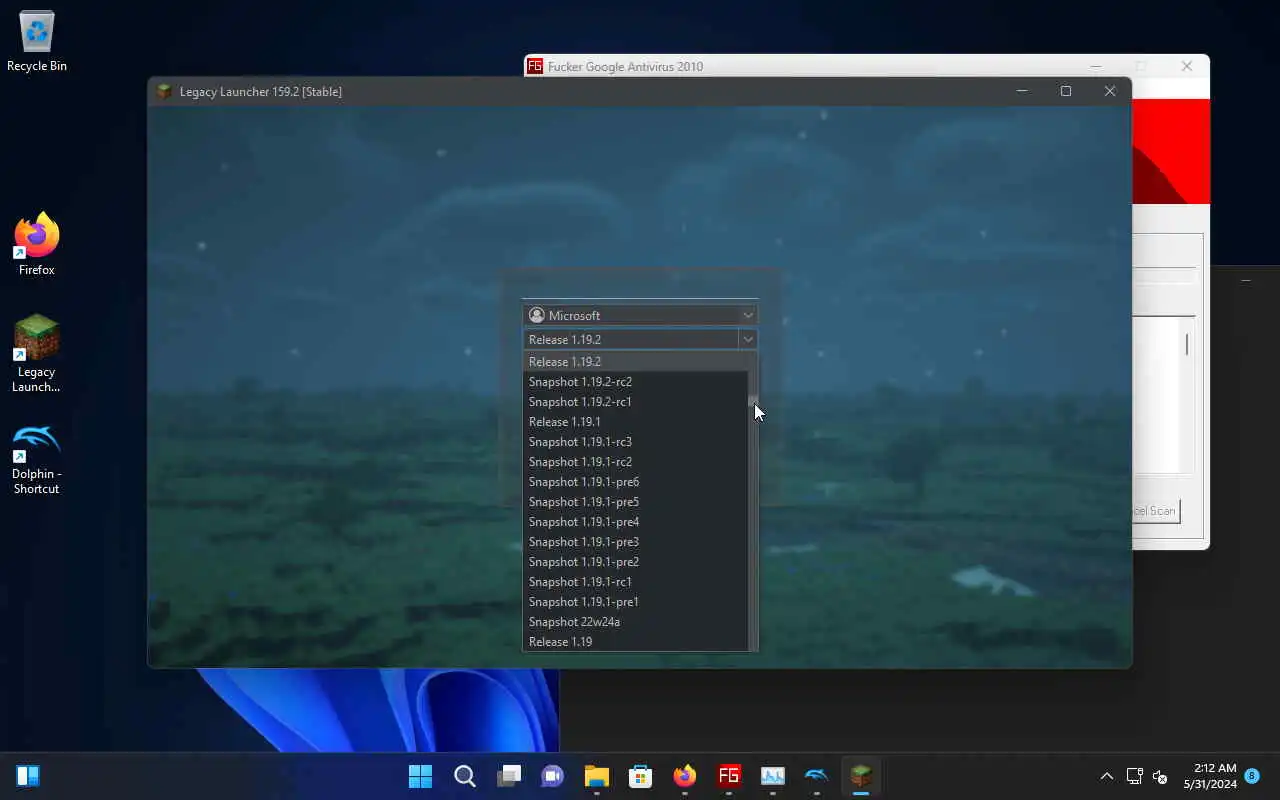Viewport: 1280px width, 800px height.
Task: Open the volume tray icon
Action: (1160, 776)
